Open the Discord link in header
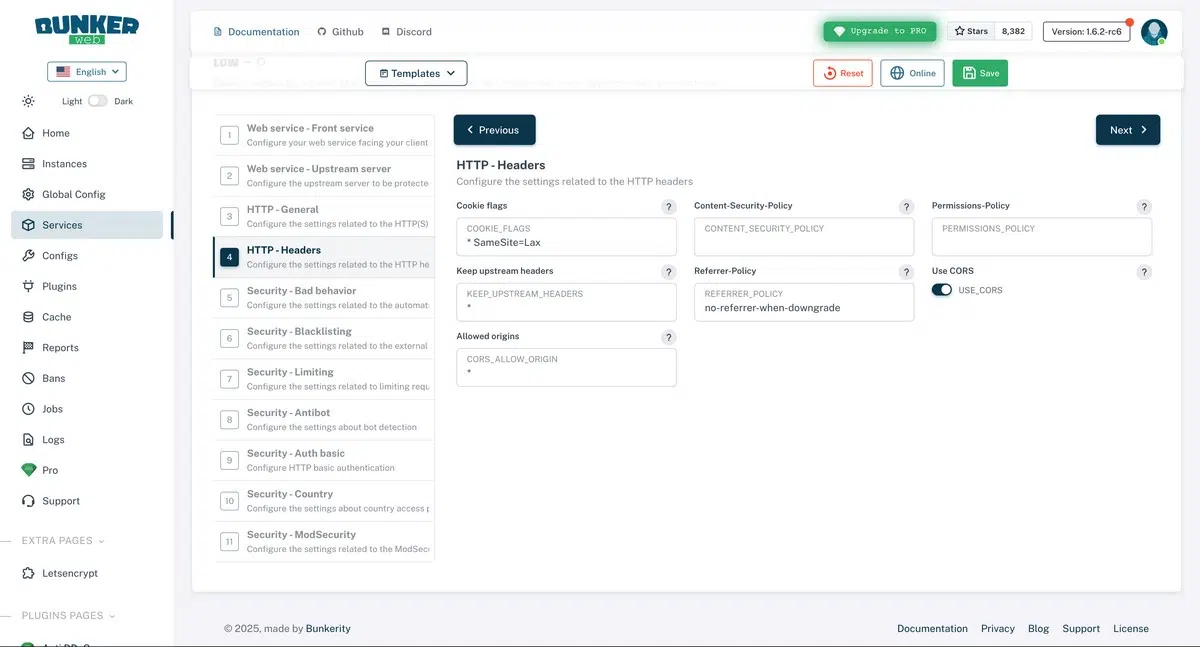1200x647 pixels. coord(406,32)
